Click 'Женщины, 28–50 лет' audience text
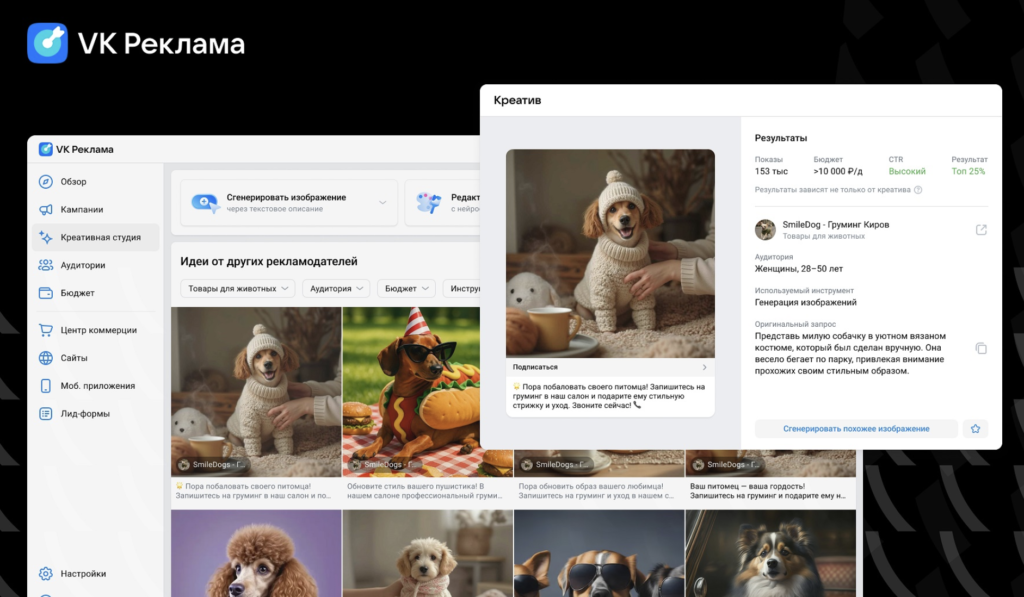This screenshot has width=1024, height=597. click(x=799, y=268)
